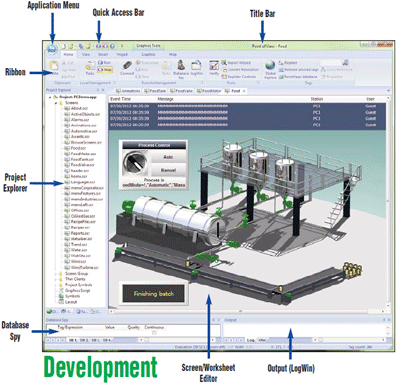This screenshot has width=400, height=385.
Task: Click Remove unused tags
Action: [x=298, y=70]
